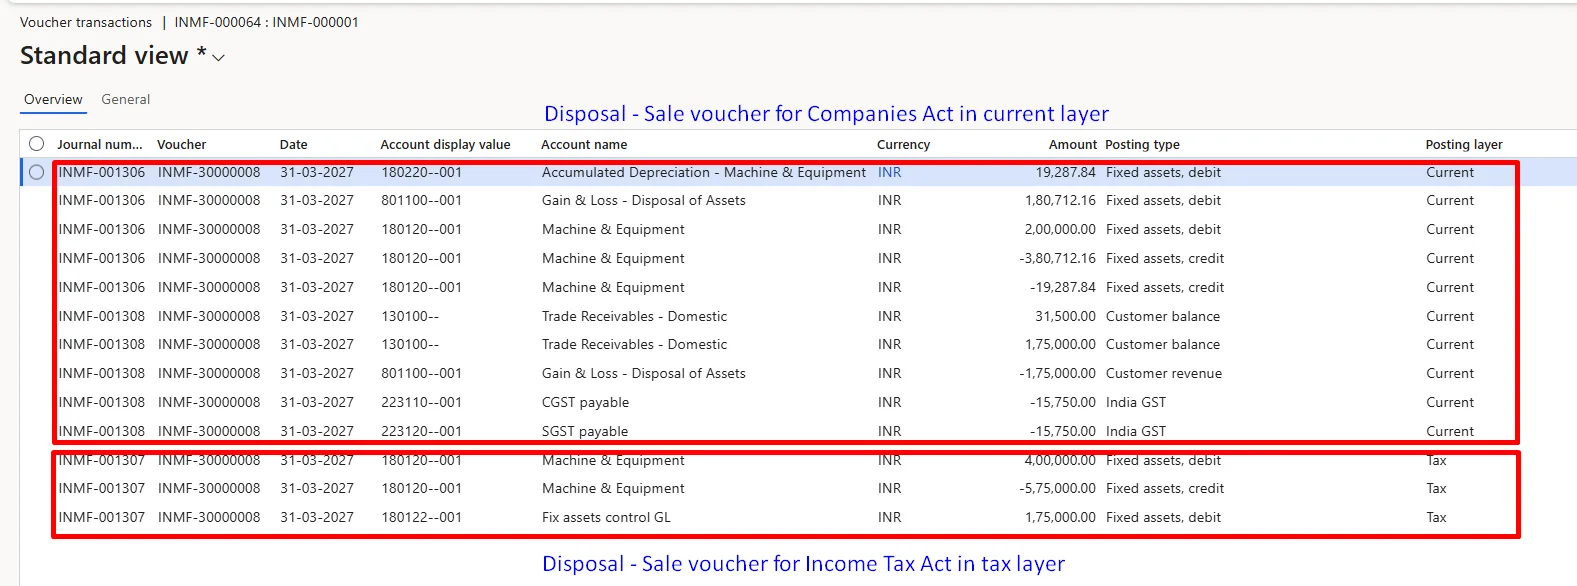
Task: Sort by Journal number column header
Action: coord(100,145)
